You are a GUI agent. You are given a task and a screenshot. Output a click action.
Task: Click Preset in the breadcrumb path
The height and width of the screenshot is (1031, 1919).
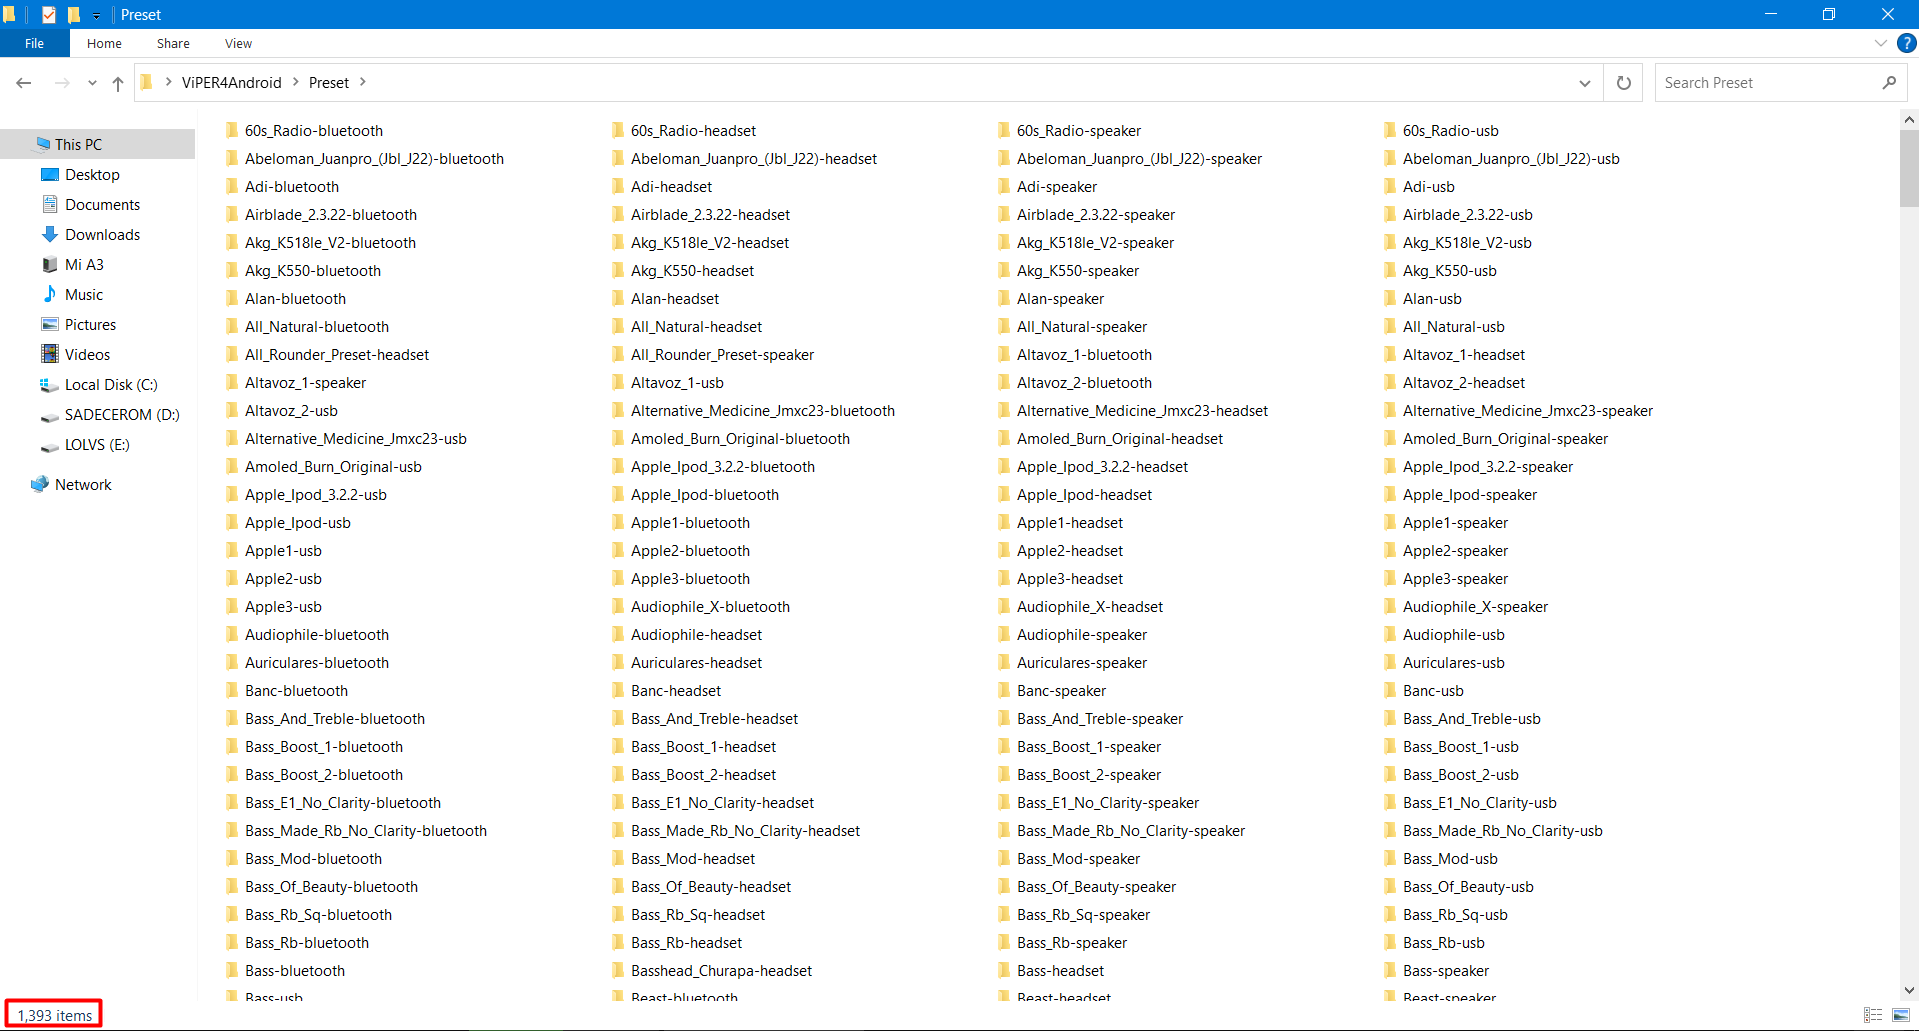(x=329, y=83)
